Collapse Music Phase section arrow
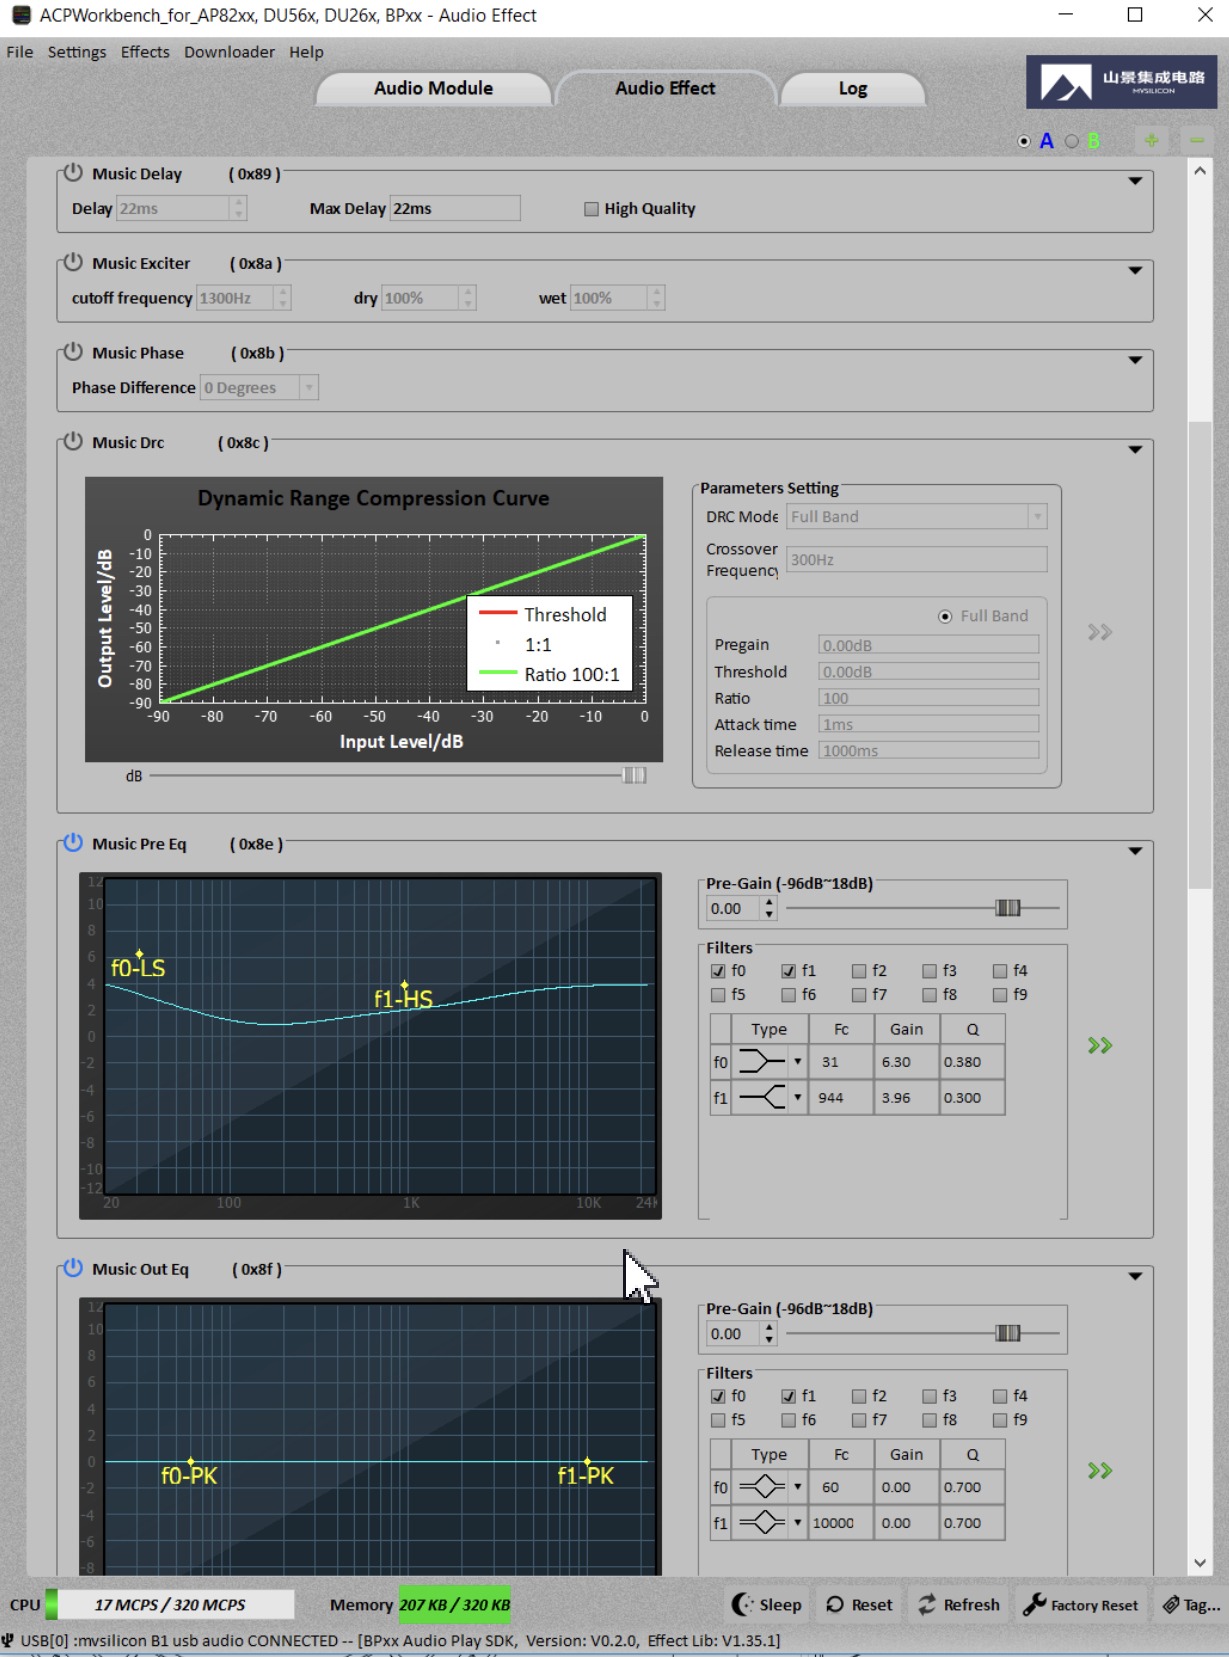The width and height of the screenshot is (1229, 1657). [1135, 360]
